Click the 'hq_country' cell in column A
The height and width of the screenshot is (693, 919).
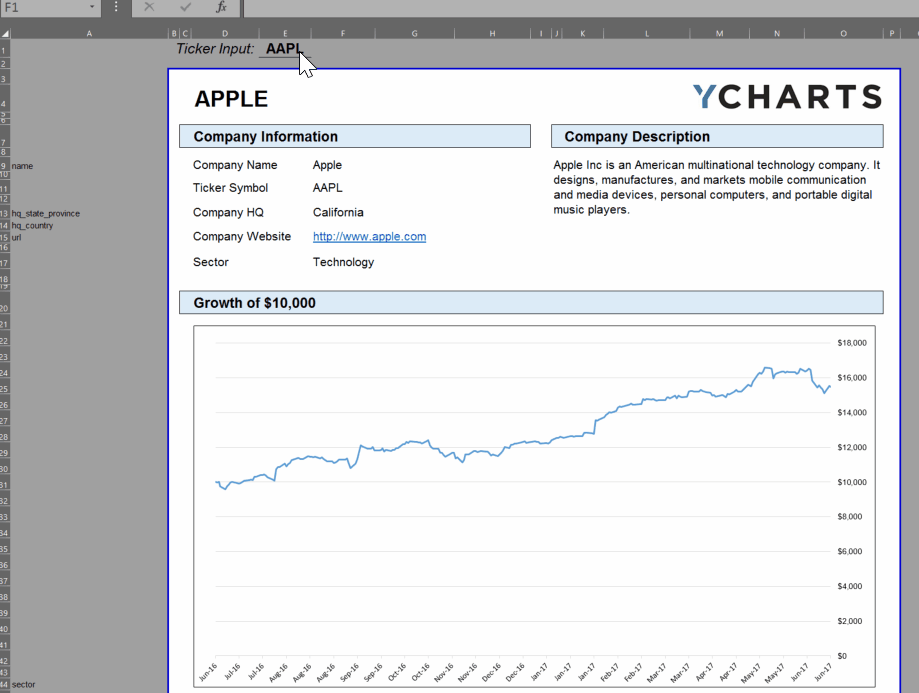click(x=32, y=225)
